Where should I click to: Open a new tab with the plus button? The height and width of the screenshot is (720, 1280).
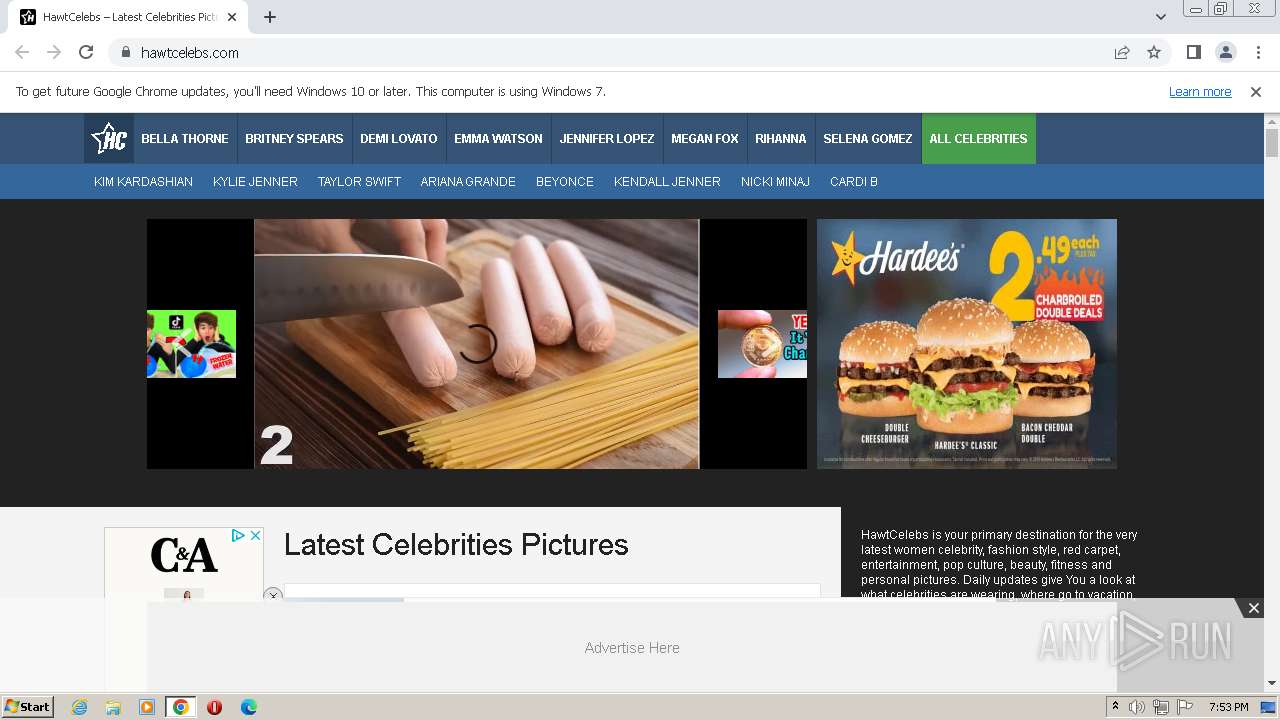270,17
